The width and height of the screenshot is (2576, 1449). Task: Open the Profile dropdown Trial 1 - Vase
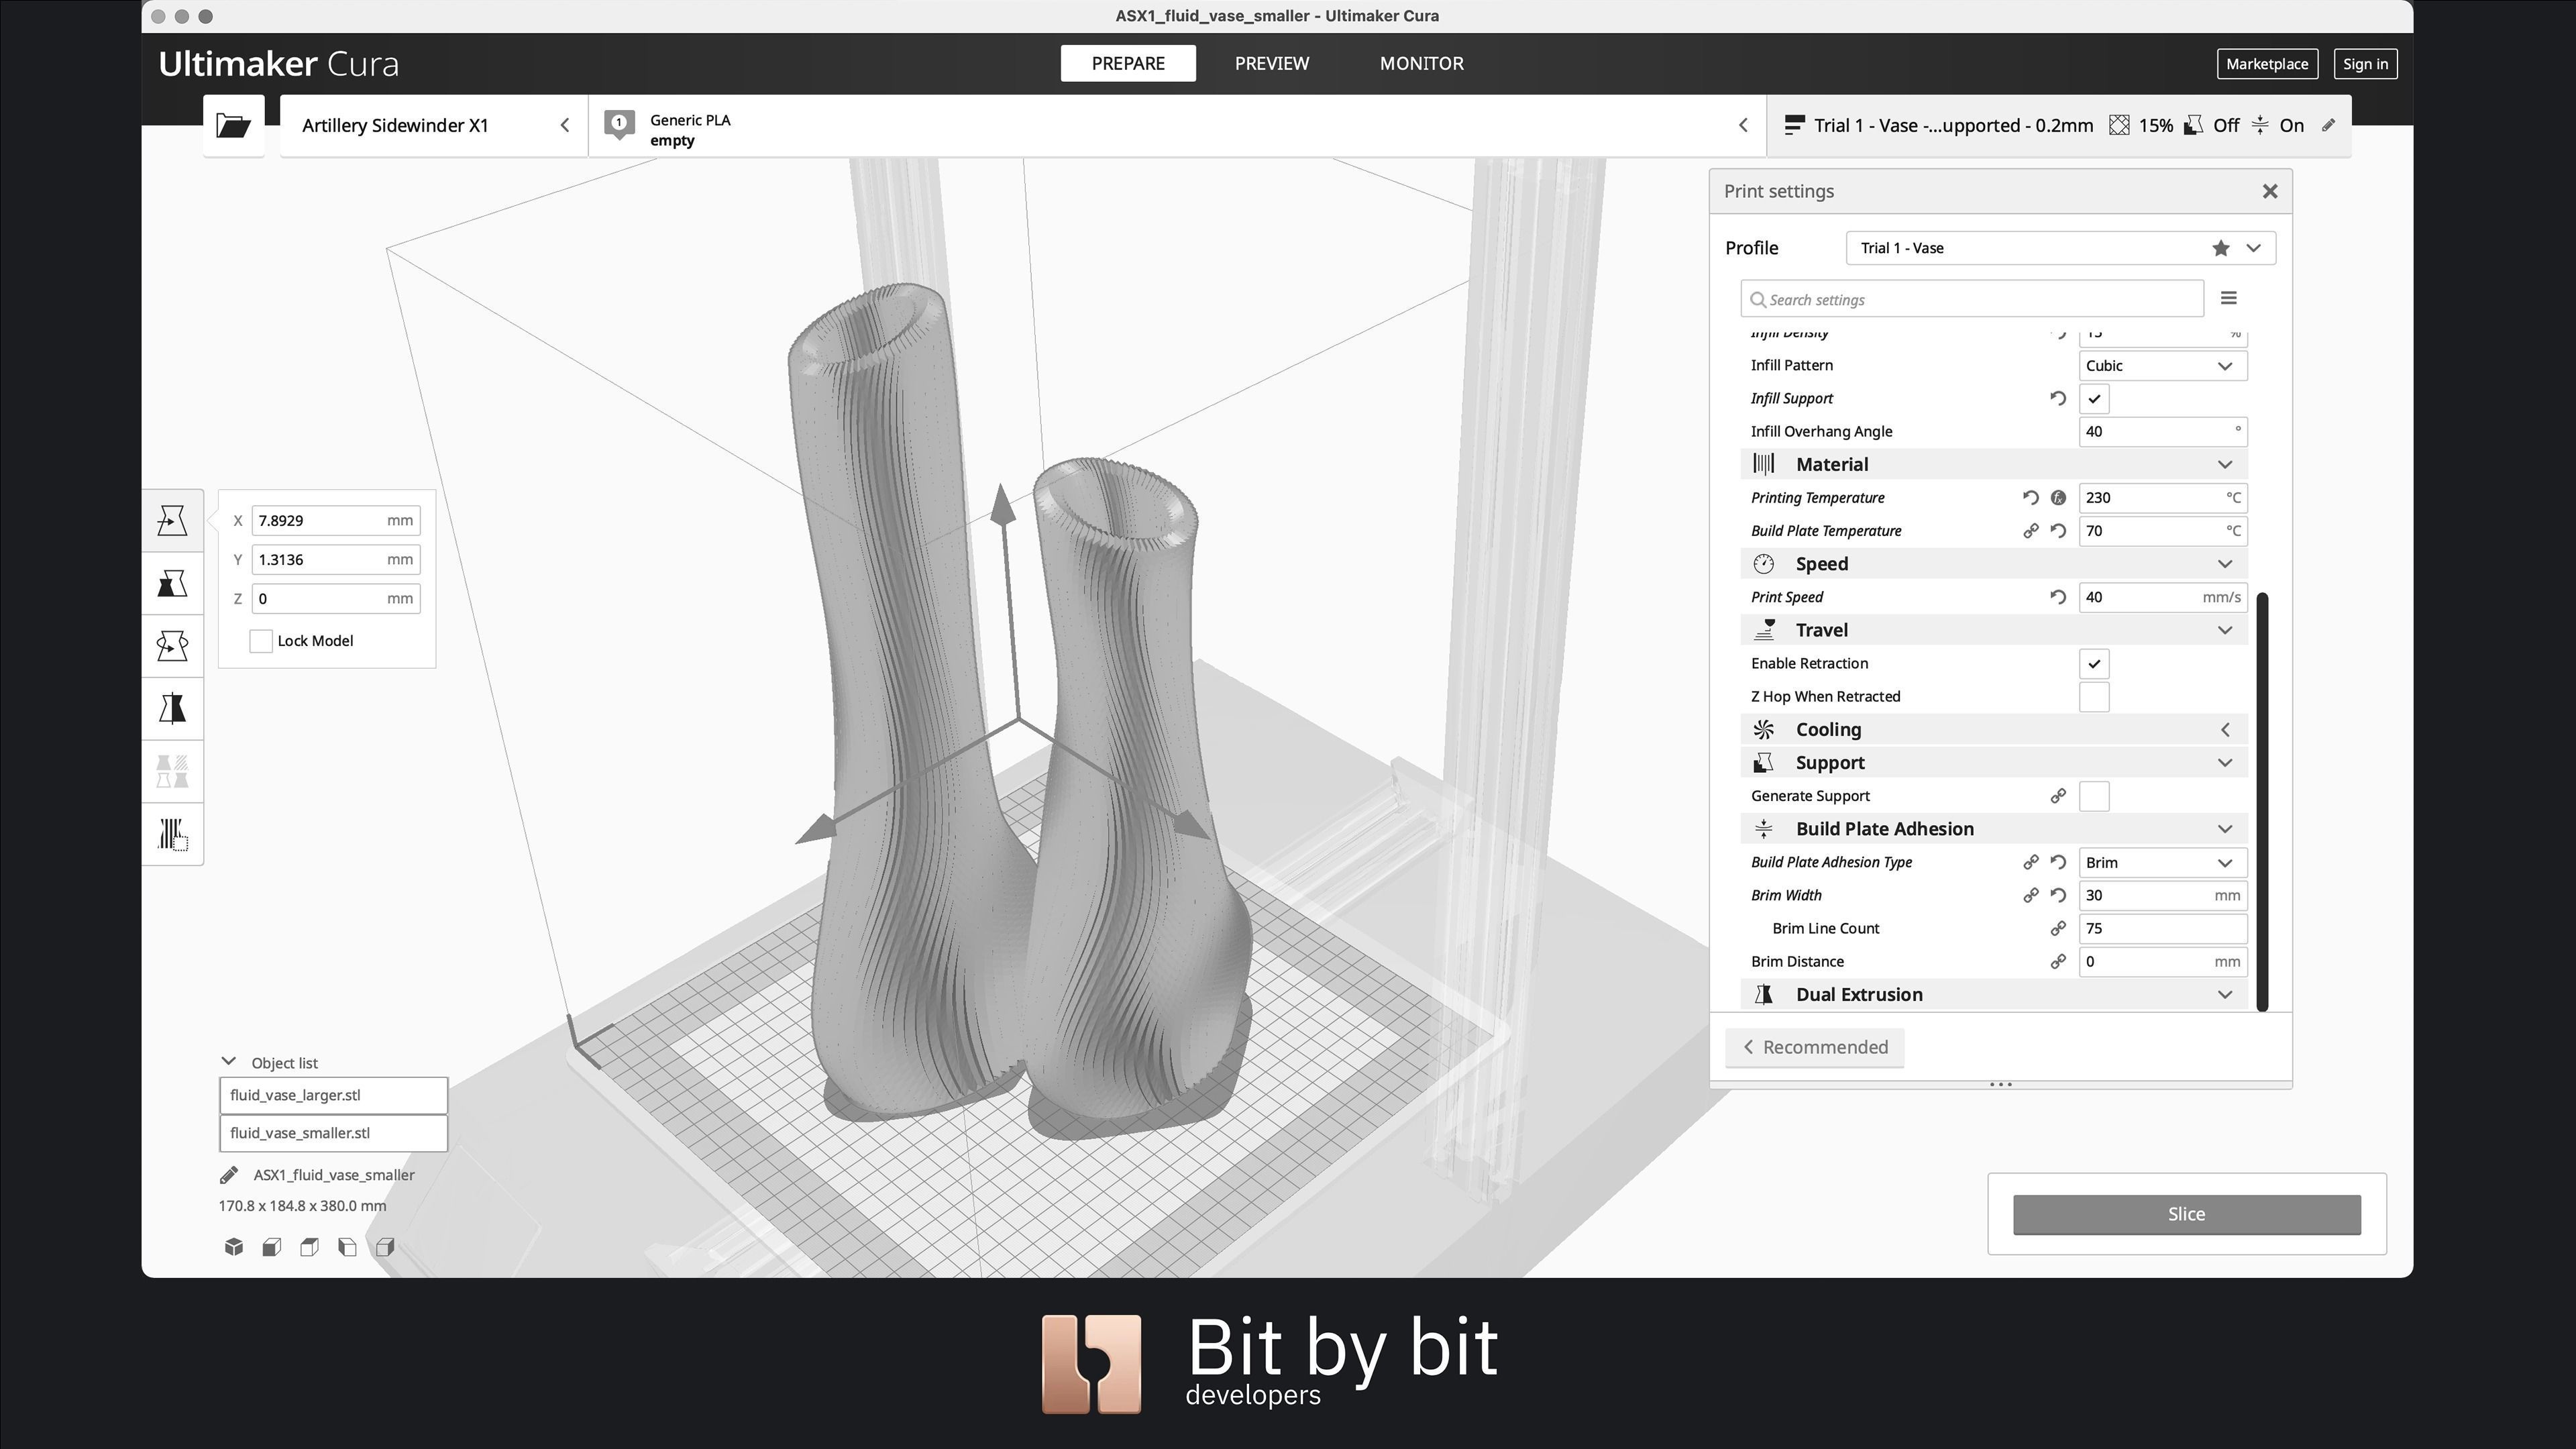tap(2061, 248)
